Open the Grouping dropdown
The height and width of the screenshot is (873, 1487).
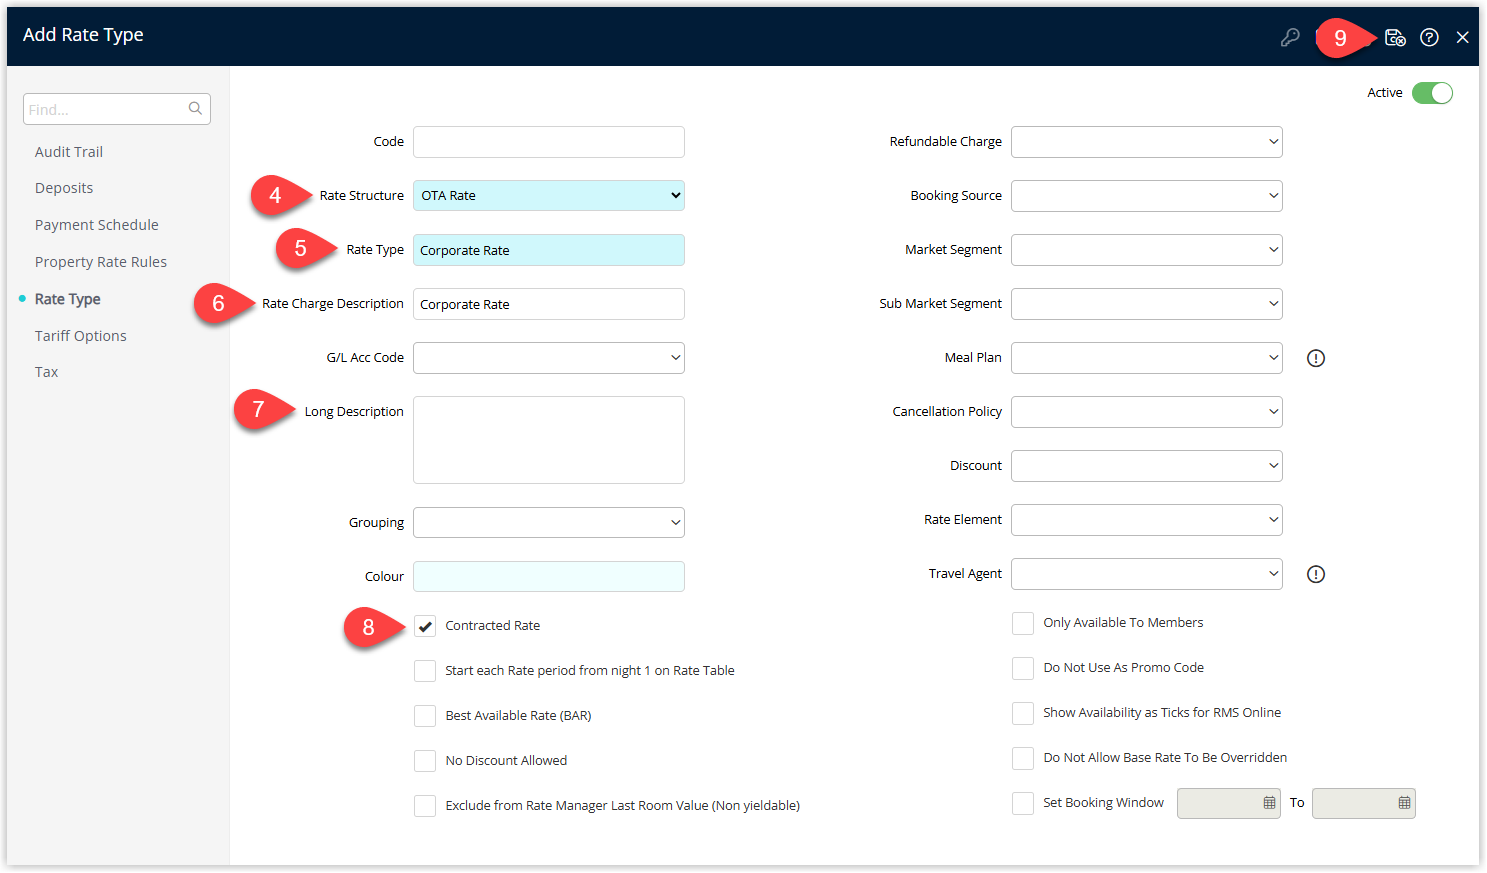[x=549, y=522]
